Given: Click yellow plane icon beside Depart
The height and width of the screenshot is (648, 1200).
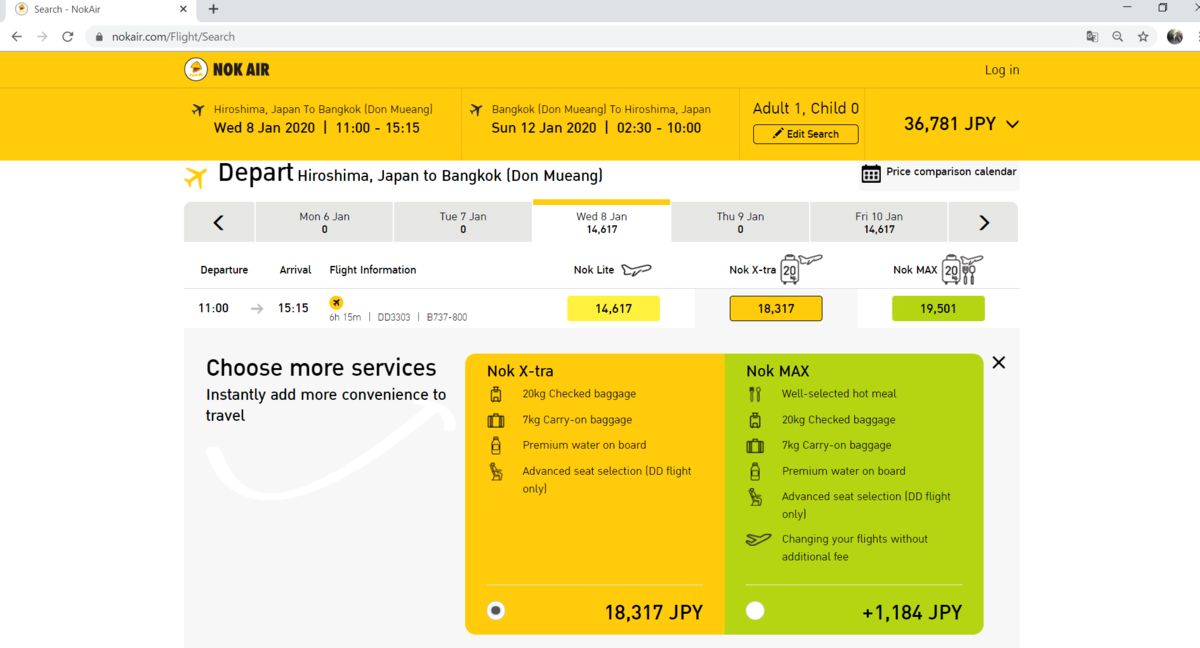Looking at the screenshot, I should 196,177.
